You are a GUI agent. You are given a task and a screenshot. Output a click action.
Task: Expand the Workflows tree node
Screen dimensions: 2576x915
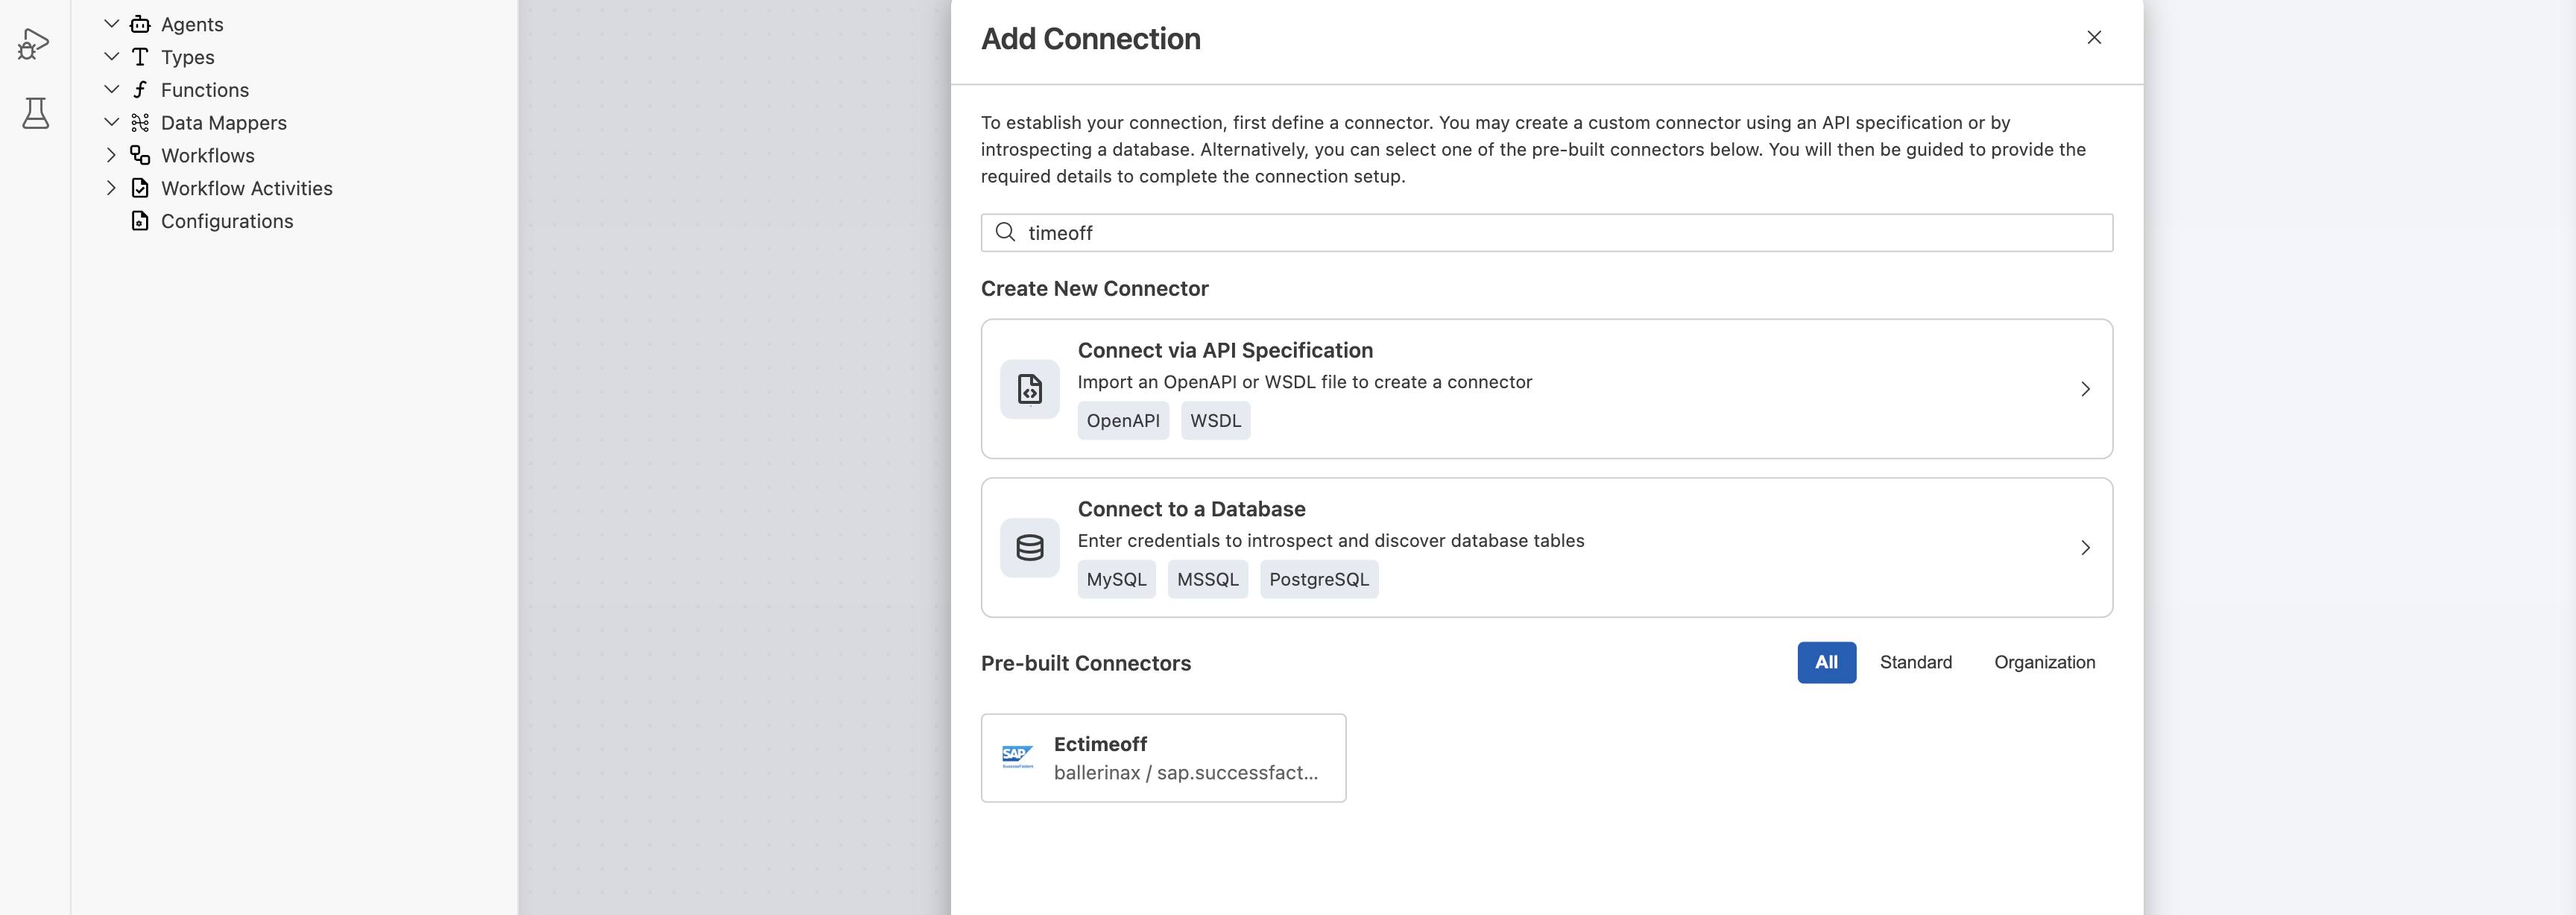pos(111,155)
